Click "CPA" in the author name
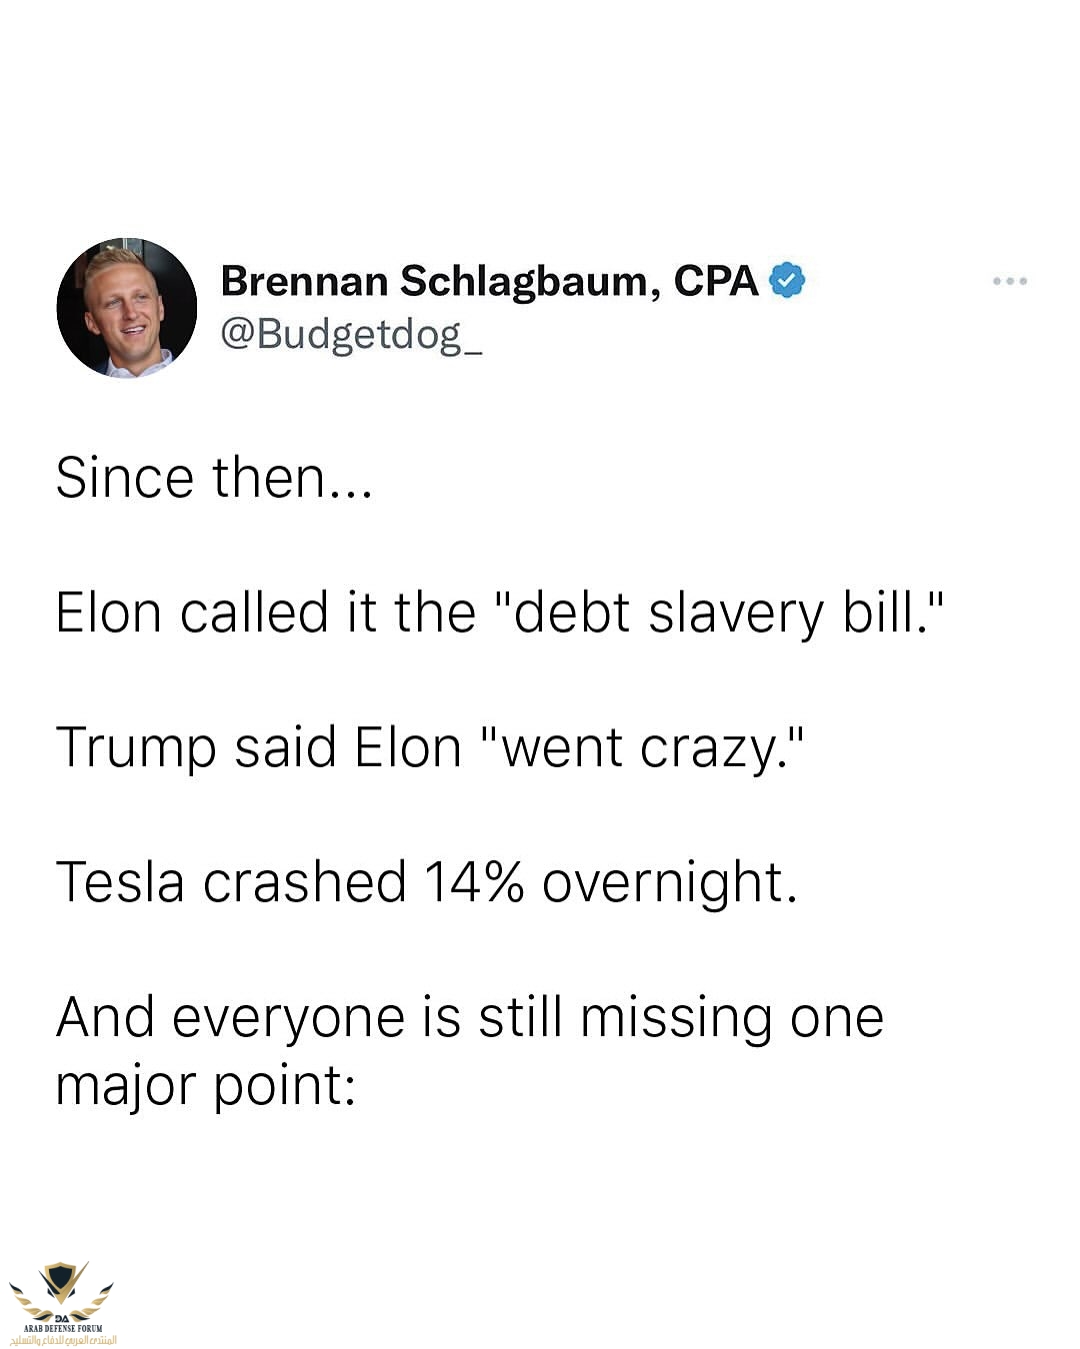The height and width of the screenshot is (1349, 1080). tap(716, 281)
